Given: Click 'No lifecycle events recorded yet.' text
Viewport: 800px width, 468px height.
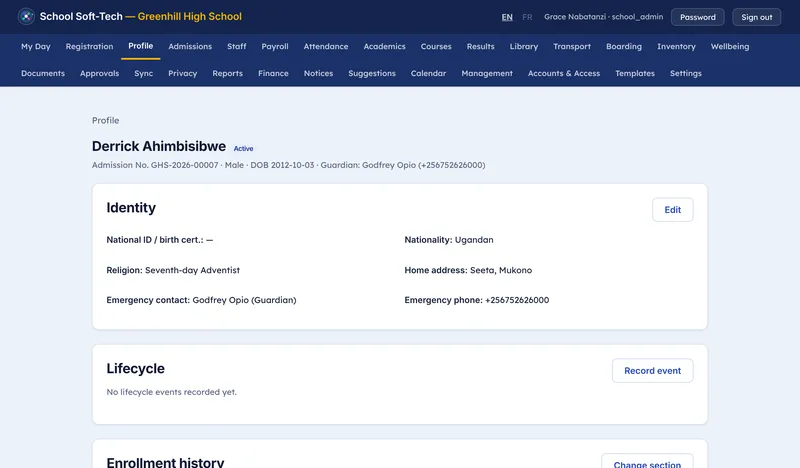Looking at the screenshot, I should pos(171,392).
